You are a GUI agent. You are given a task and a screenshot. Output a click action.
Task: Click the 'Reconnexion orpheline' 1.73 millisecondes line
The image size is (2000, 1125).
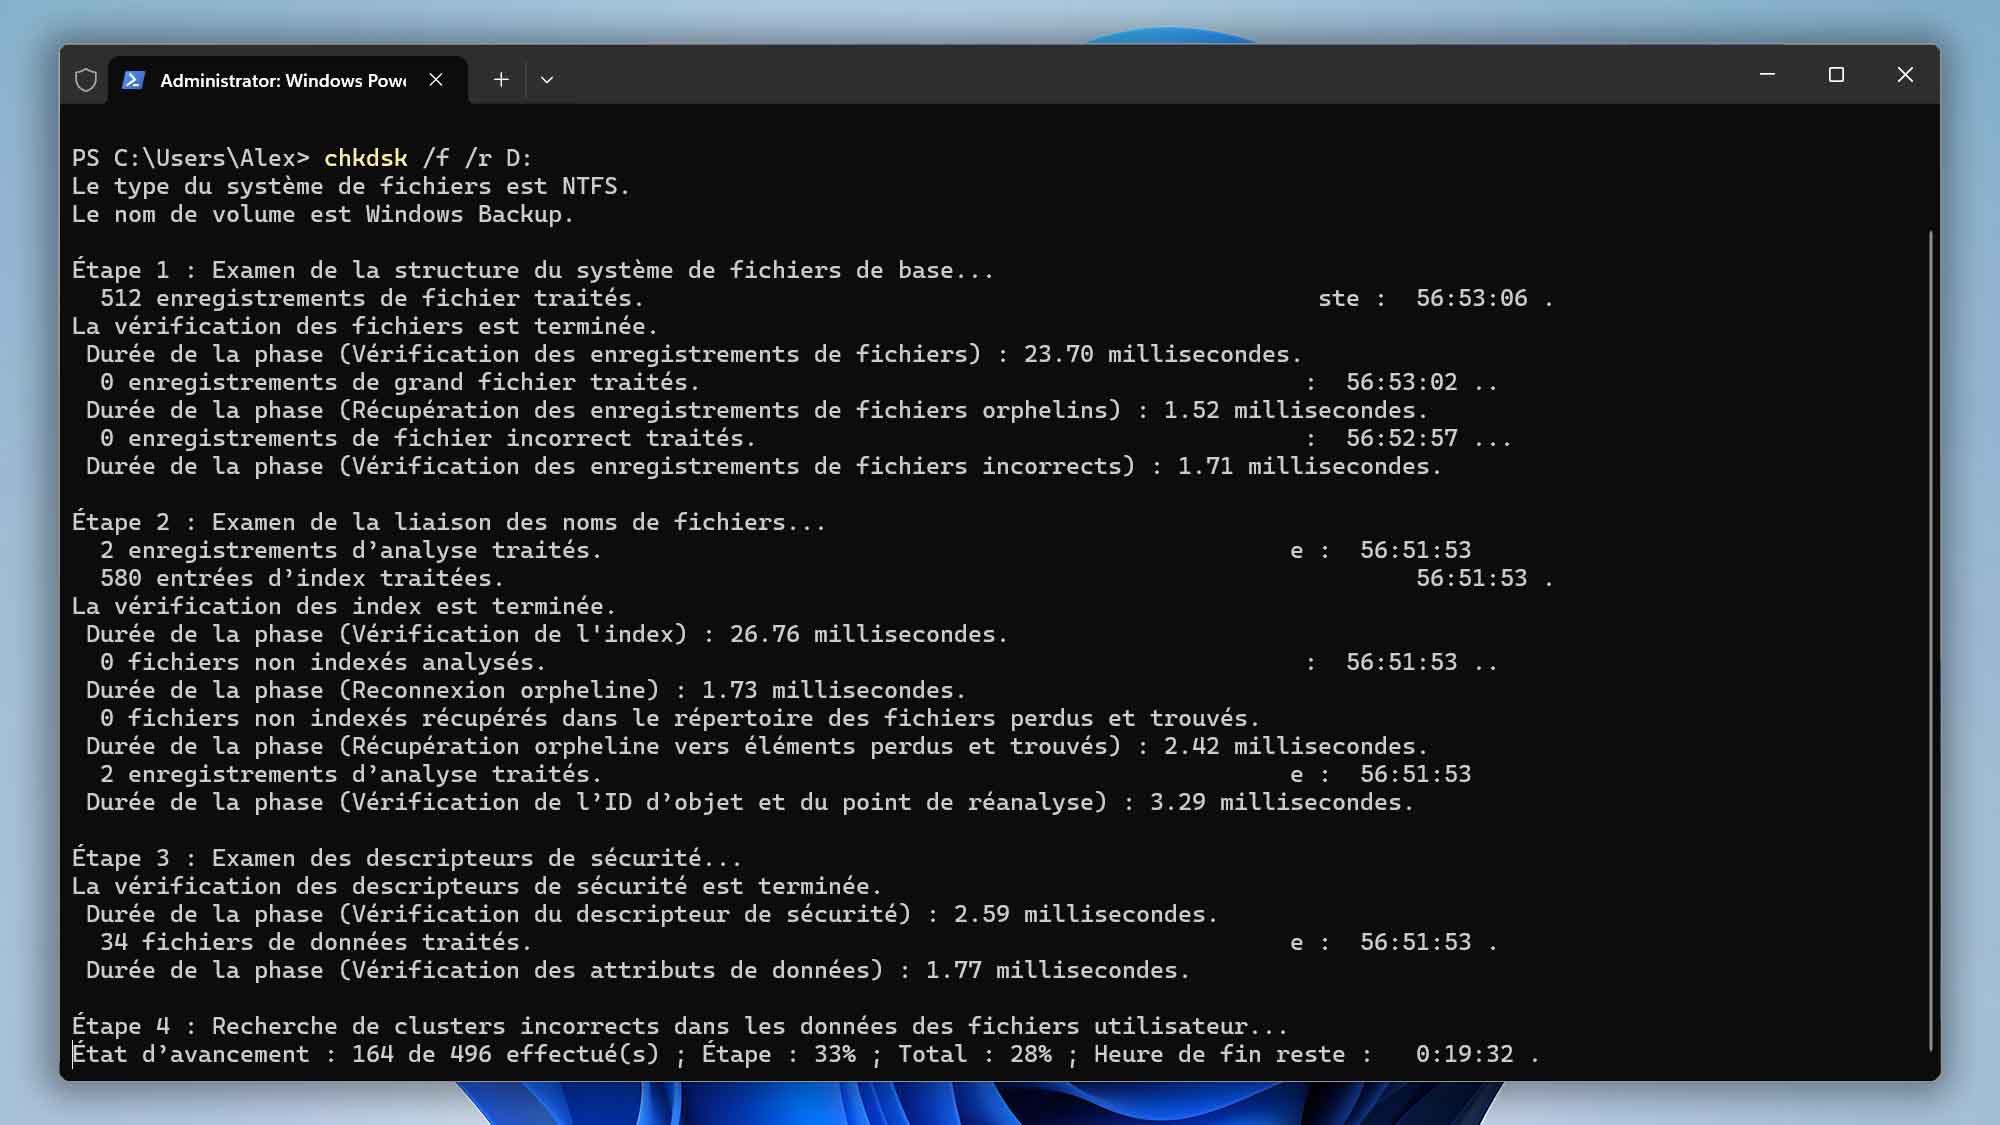[526, 690]
